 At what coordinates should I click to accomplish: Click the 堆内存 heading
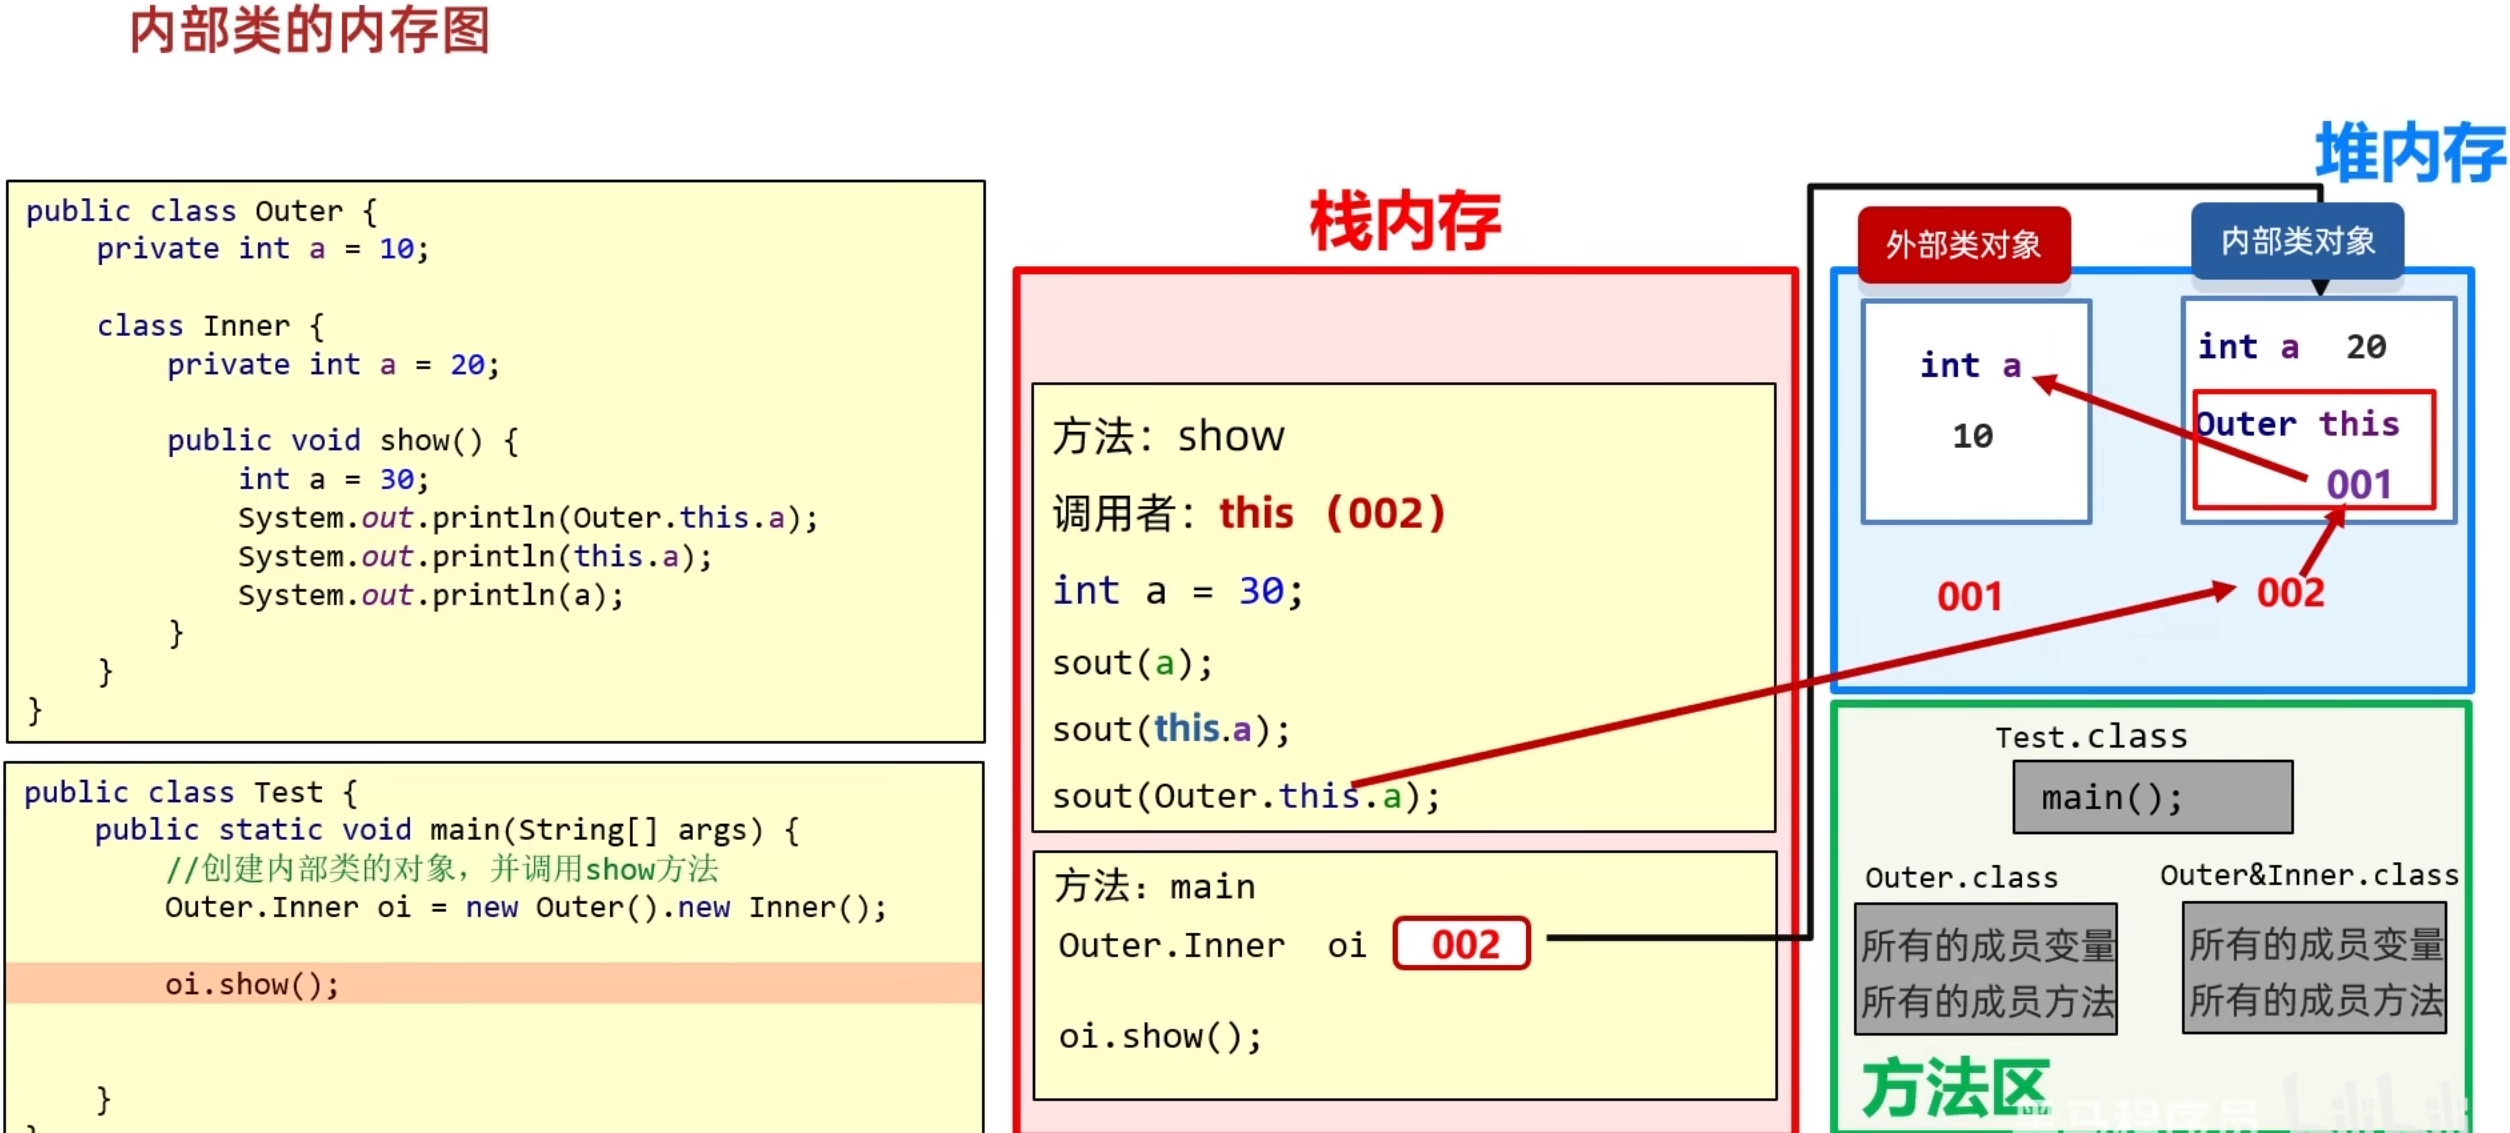pyautogui.click(x=2410, y=152)
